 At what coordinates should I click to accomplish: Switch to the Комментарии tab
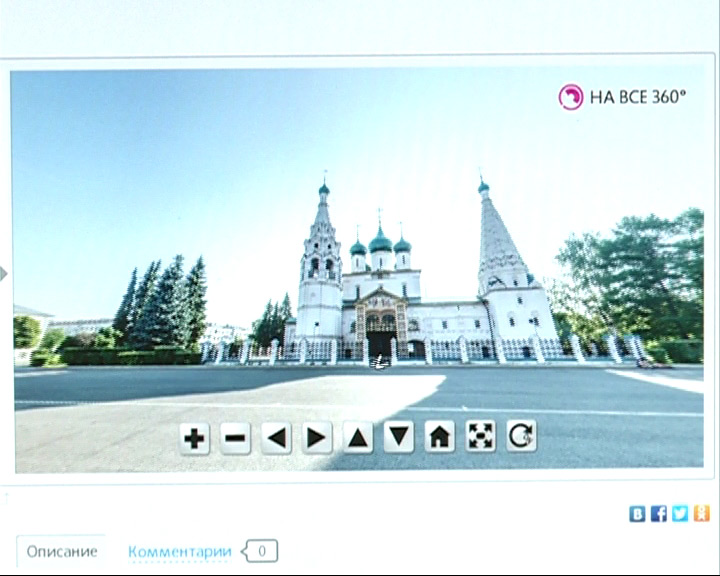pos(180,551)
